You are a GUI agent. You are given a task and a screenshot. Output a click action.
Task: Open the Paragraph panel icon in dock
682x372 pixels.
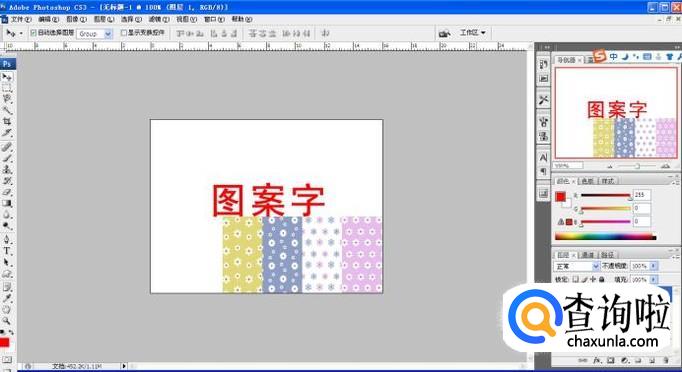tap(543, 171)
